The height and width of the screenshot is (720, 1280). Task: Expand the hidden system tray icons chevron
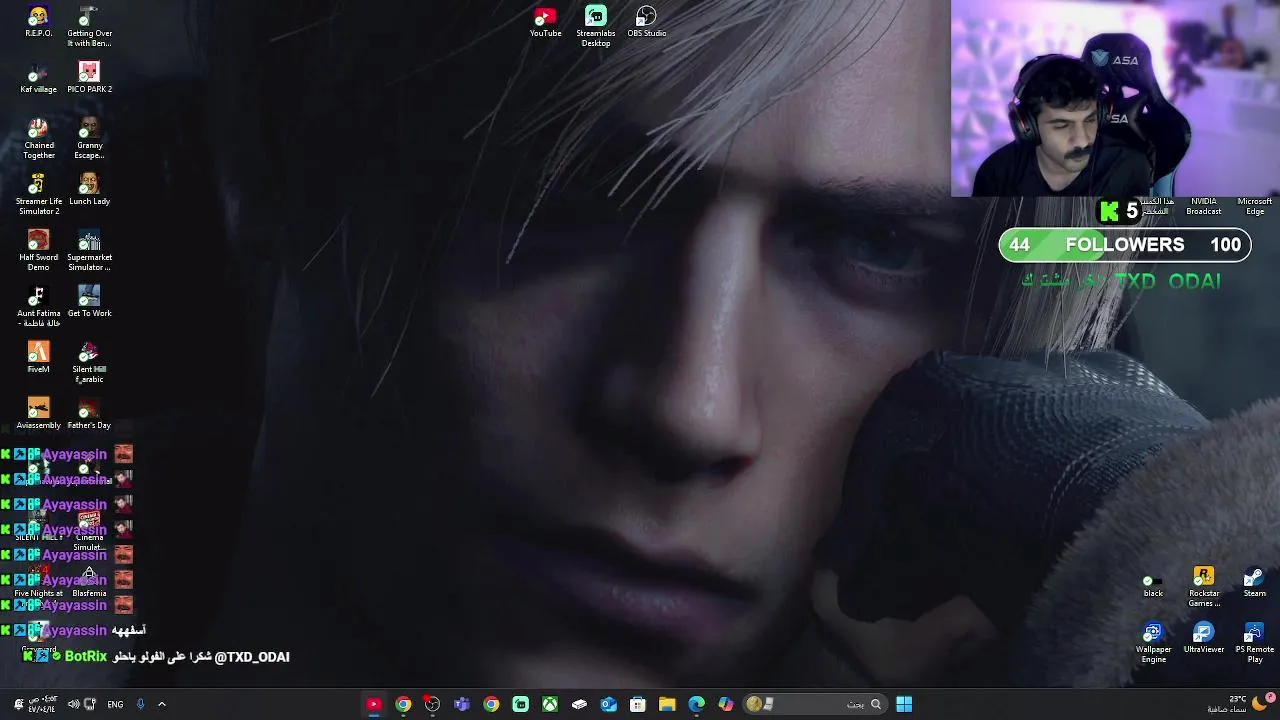[x=162, y=704]
